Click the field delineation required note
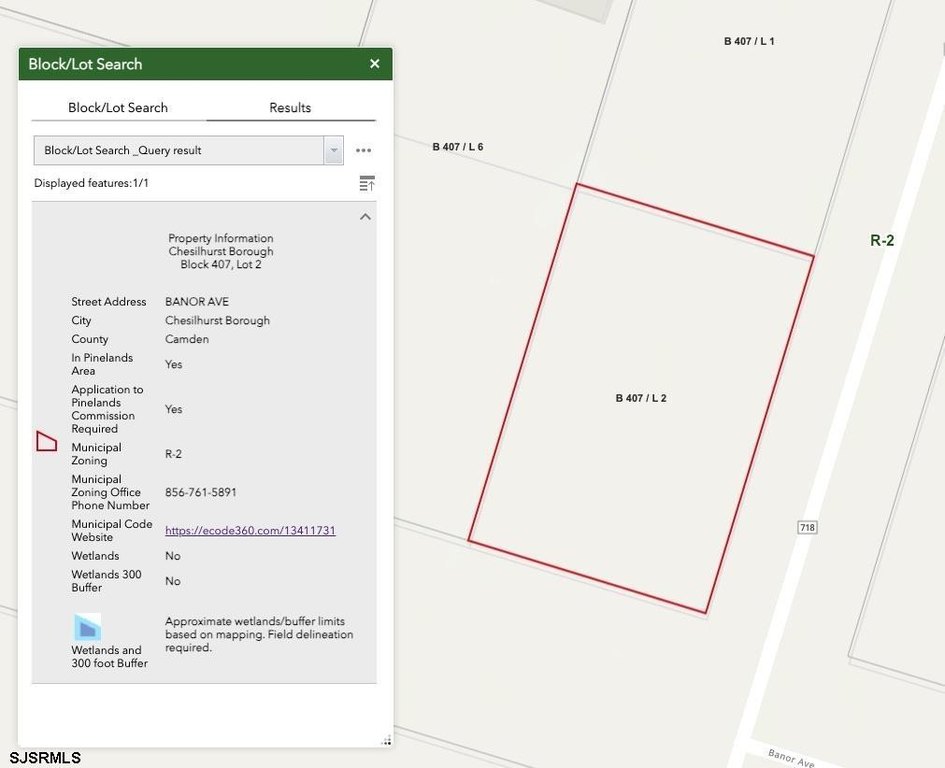This screenshot has height=768, width=945. (x=259, y=634)
